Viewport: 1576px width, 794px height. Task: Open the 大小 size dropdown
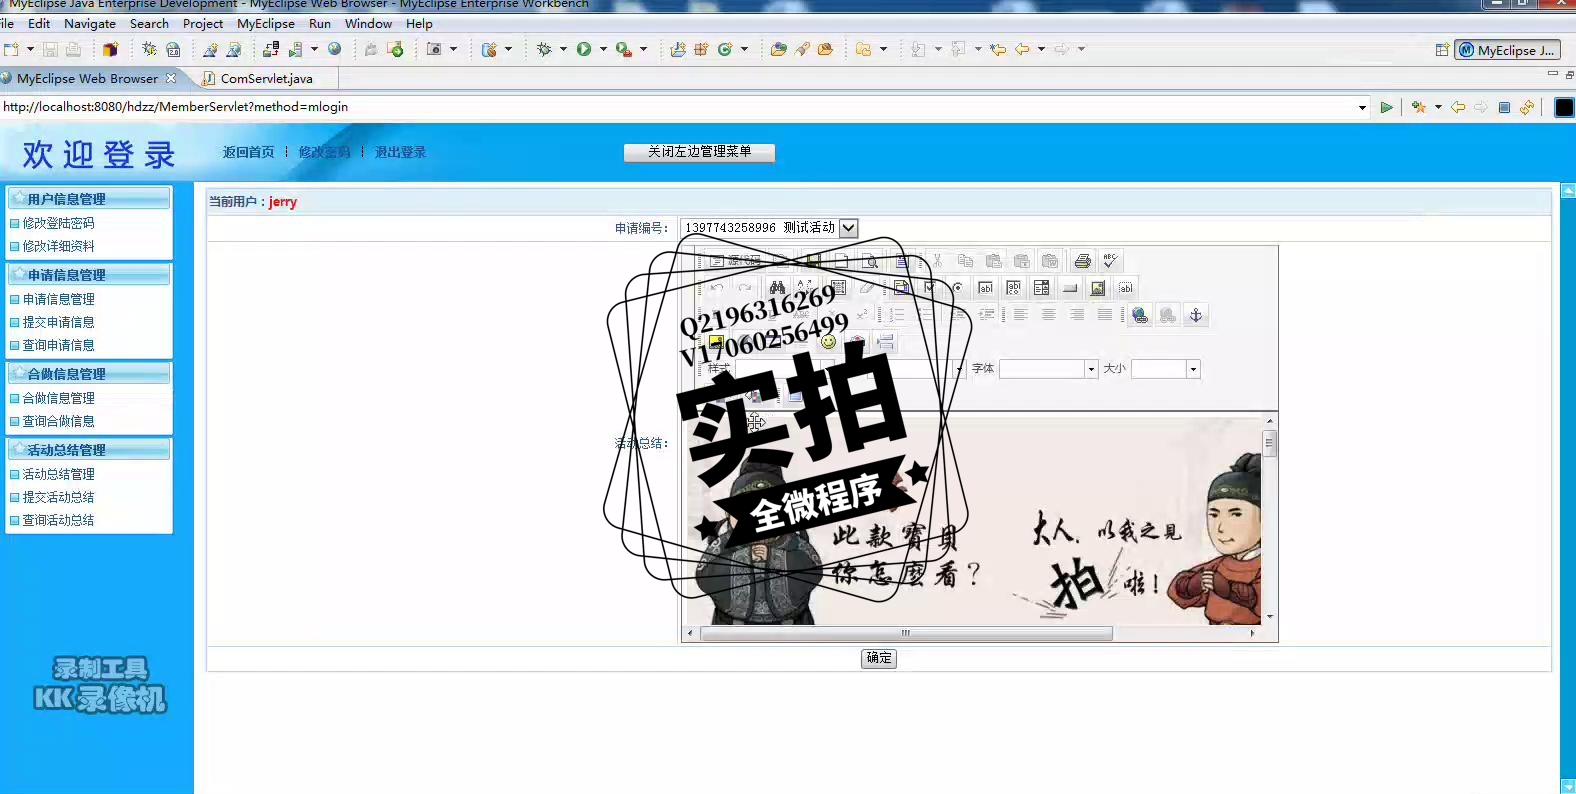tap(1193, 369)
